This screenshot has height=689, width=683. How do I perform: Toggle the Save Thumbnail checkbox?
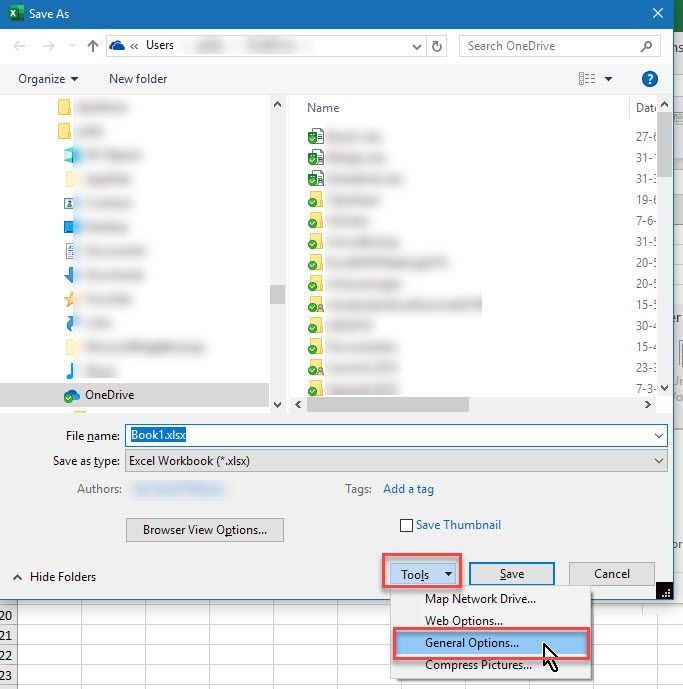coord(406,525)
